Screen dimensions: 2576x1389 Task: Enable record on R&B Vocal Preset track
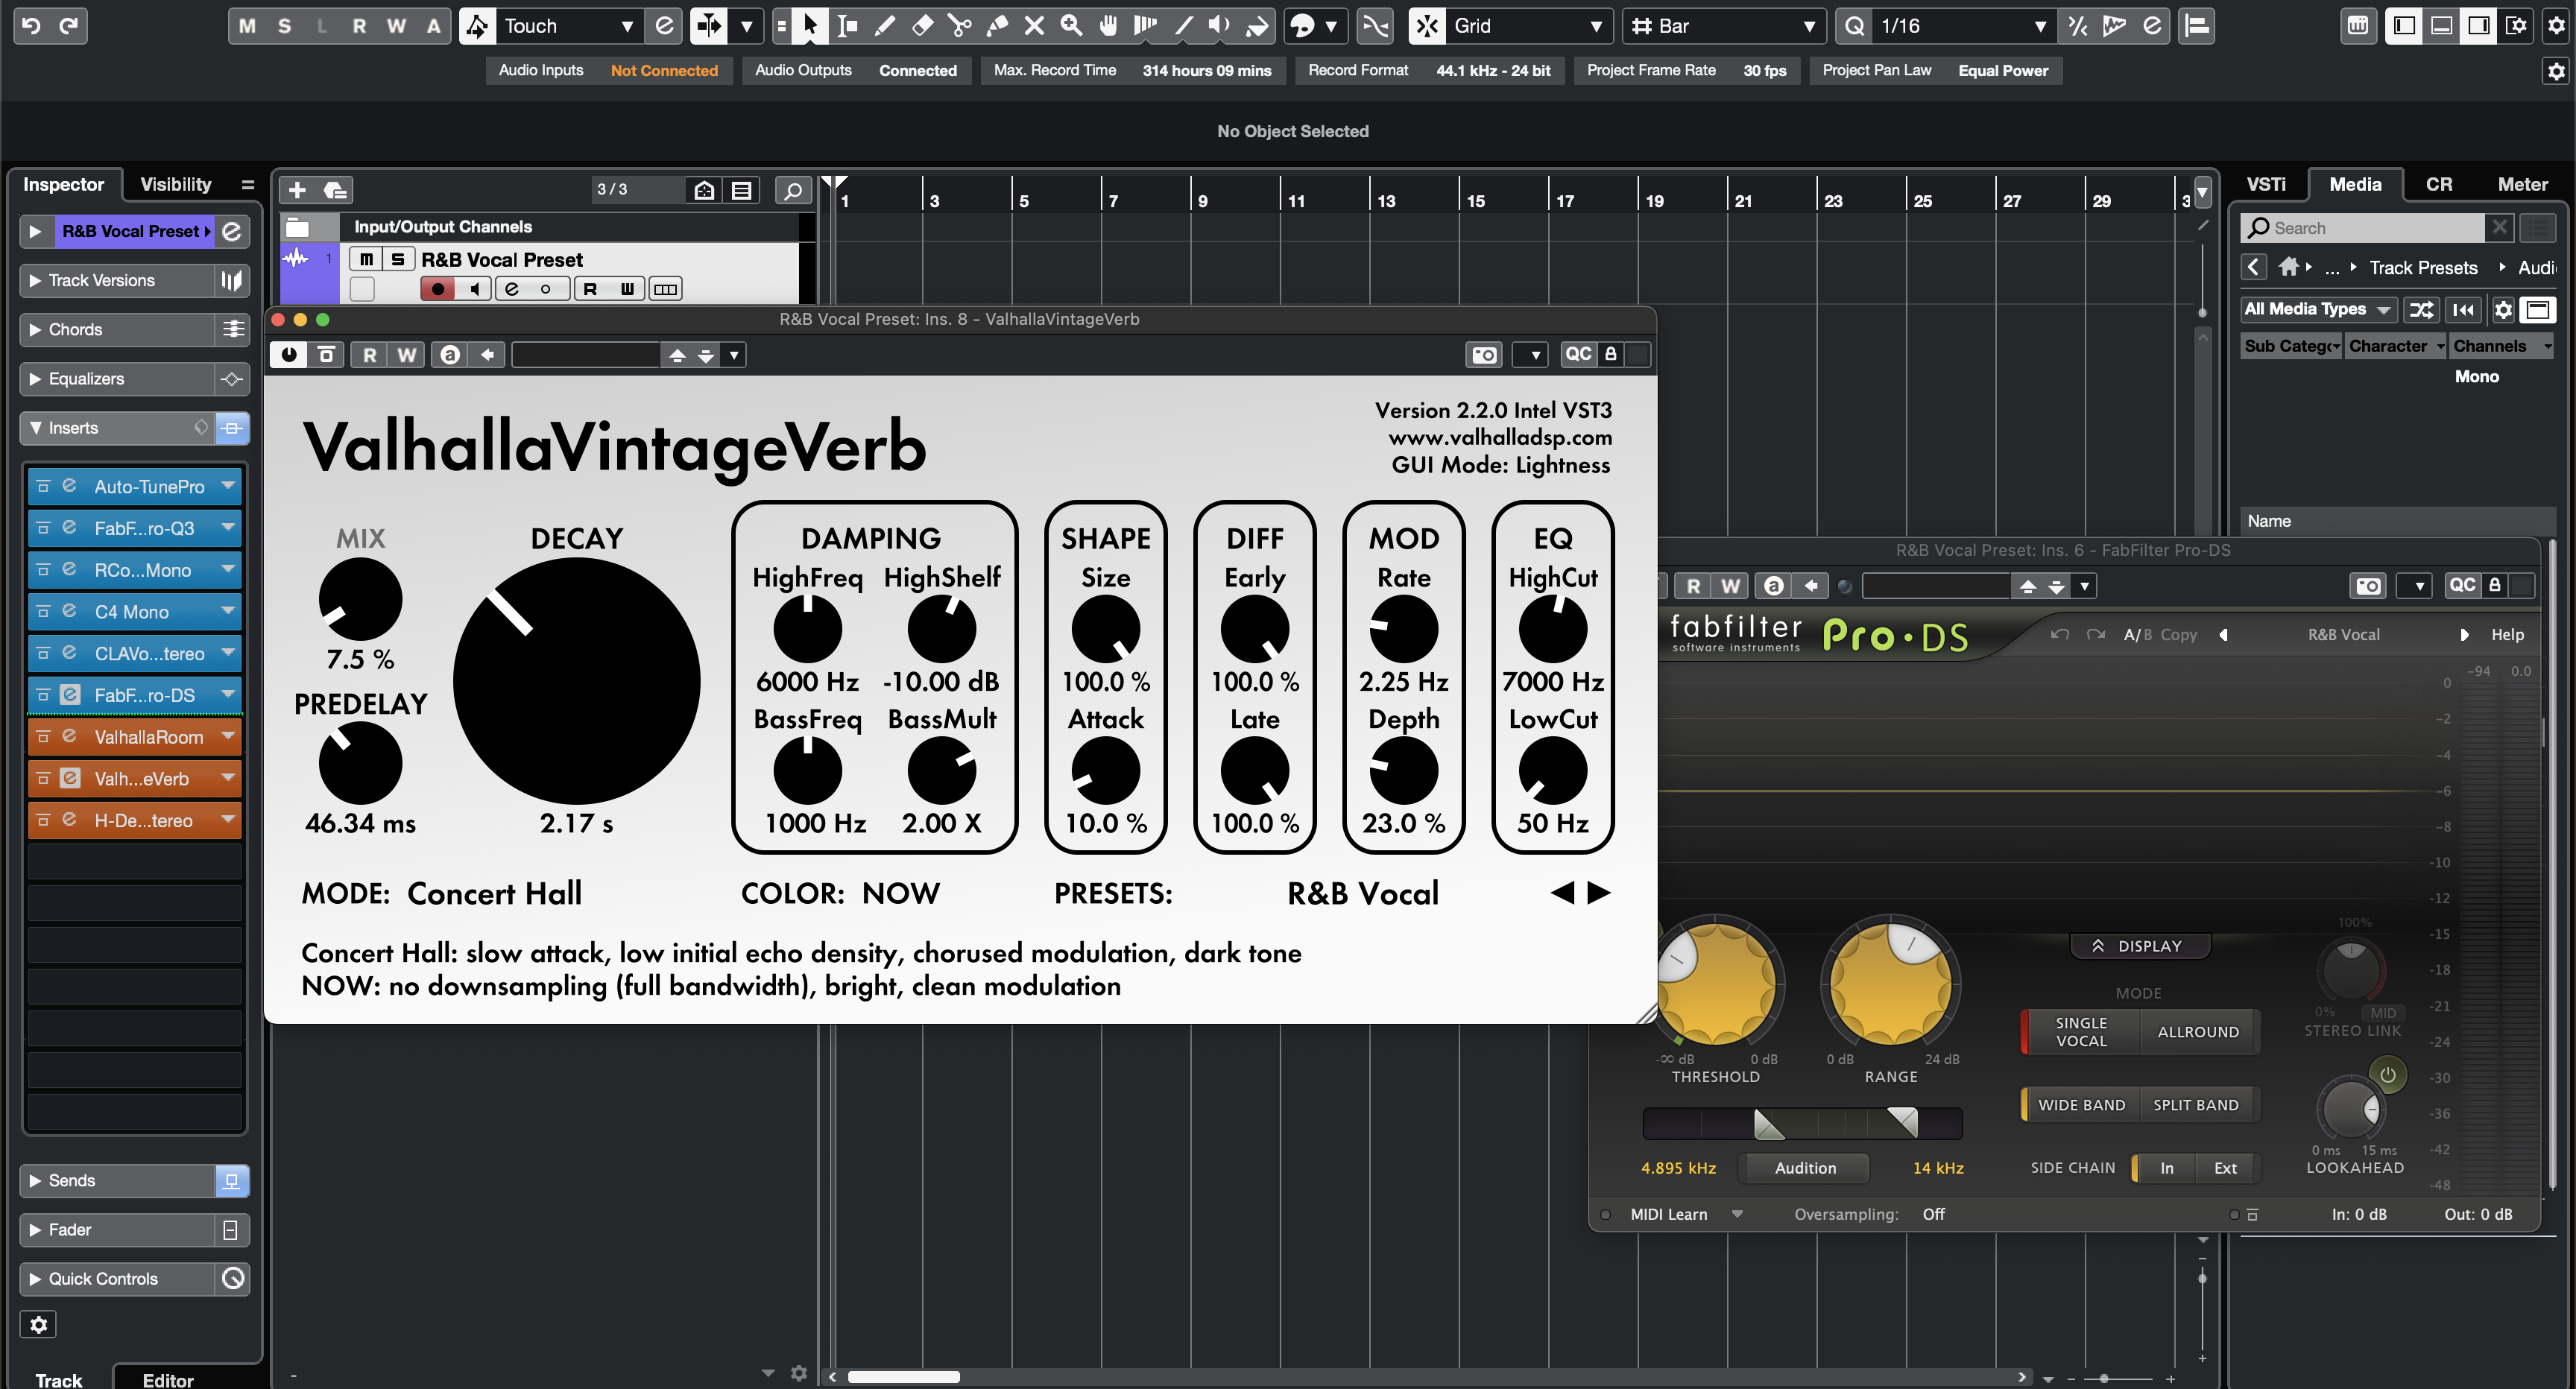pyautogui.click(x=437, y=289)
